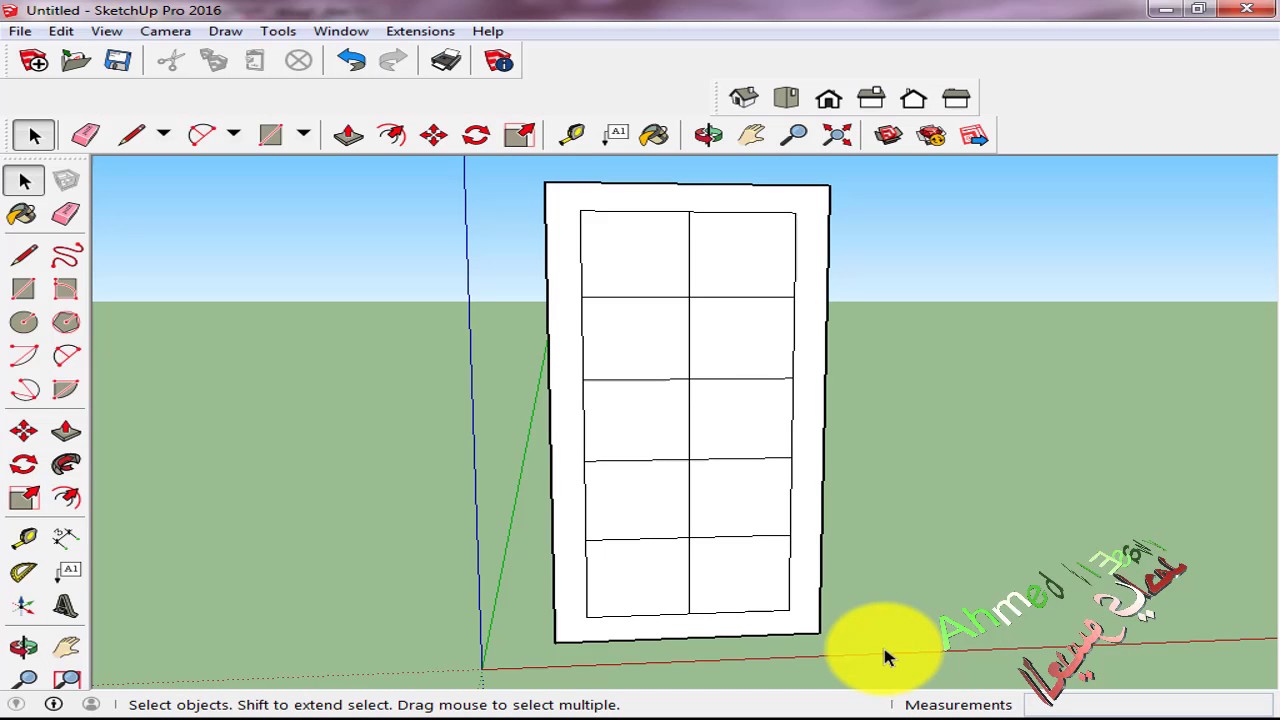The image size is (1280, 720).
Task: Switch to the Right view
Action: tap(871, 98)
